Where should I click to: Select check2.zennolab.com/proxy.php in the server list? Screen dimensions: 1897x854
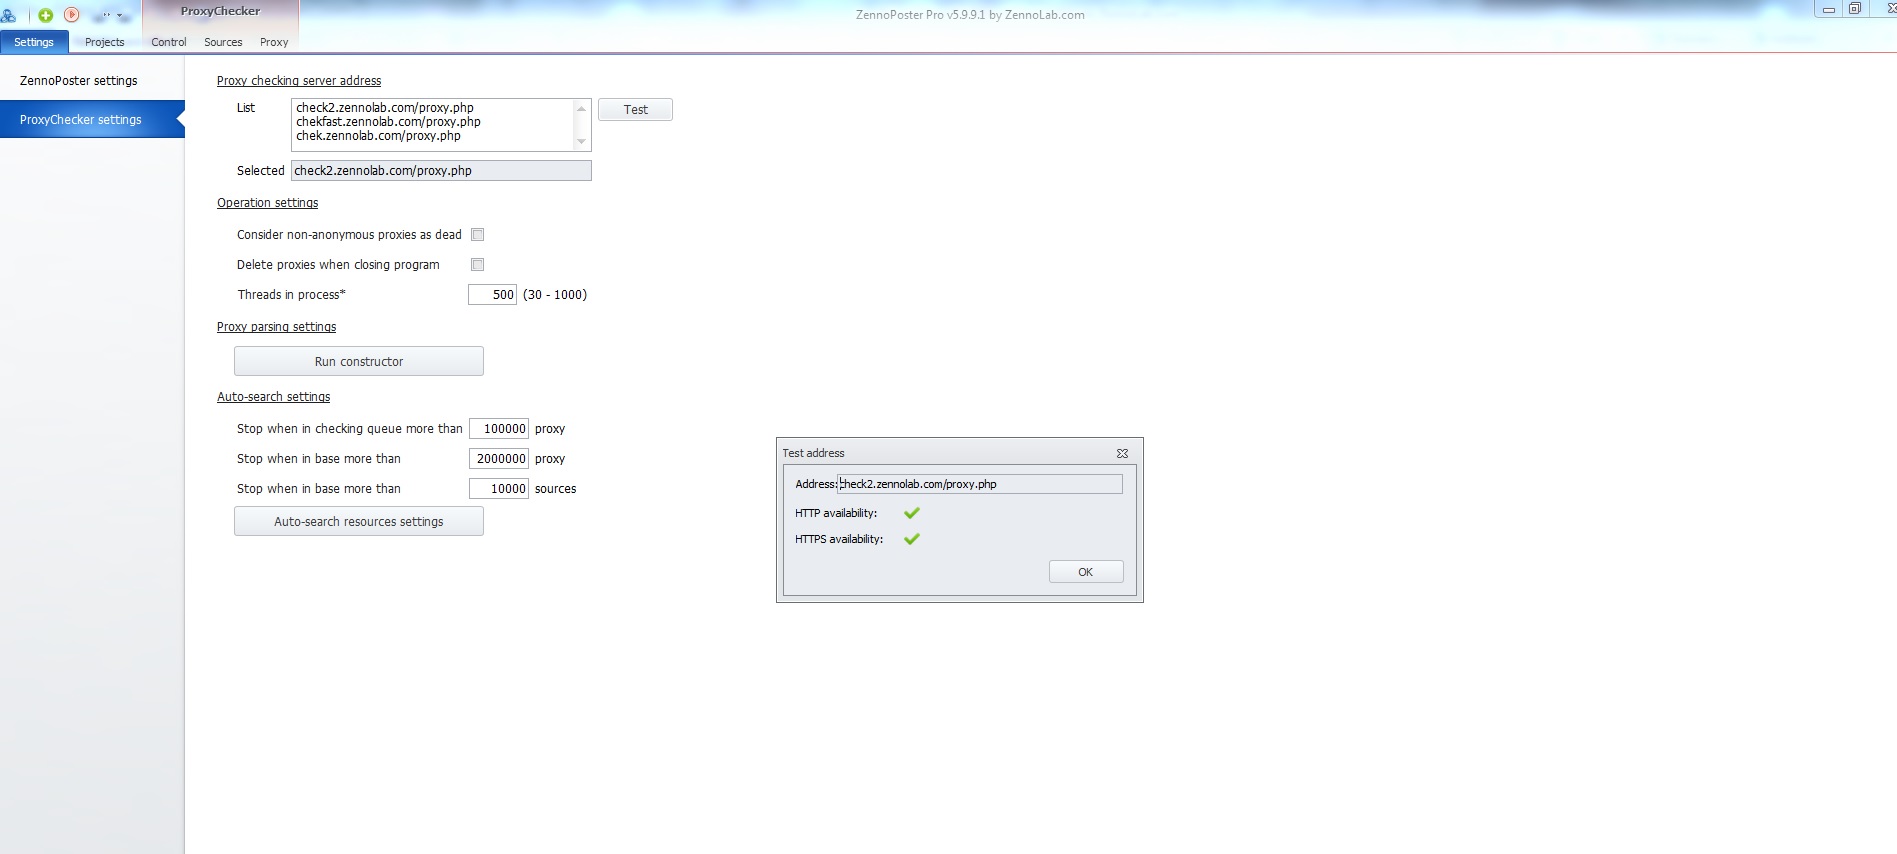click(385, 108)
